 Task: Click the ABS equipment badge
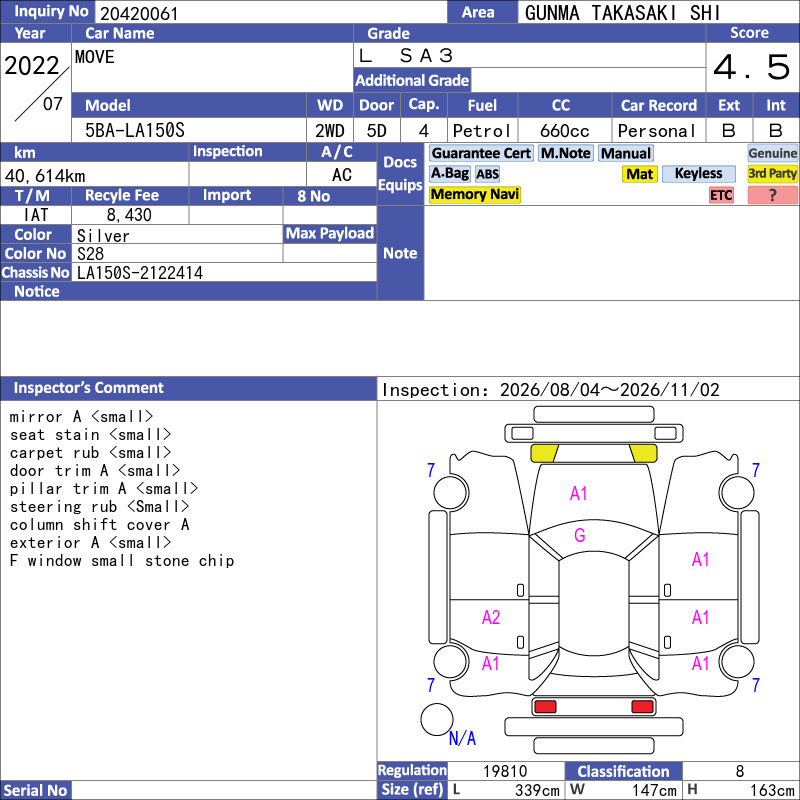(x=487, y=174)
